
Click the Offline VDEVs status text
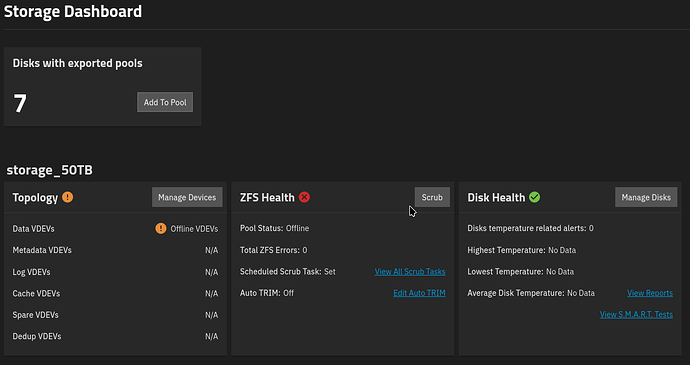194,229
